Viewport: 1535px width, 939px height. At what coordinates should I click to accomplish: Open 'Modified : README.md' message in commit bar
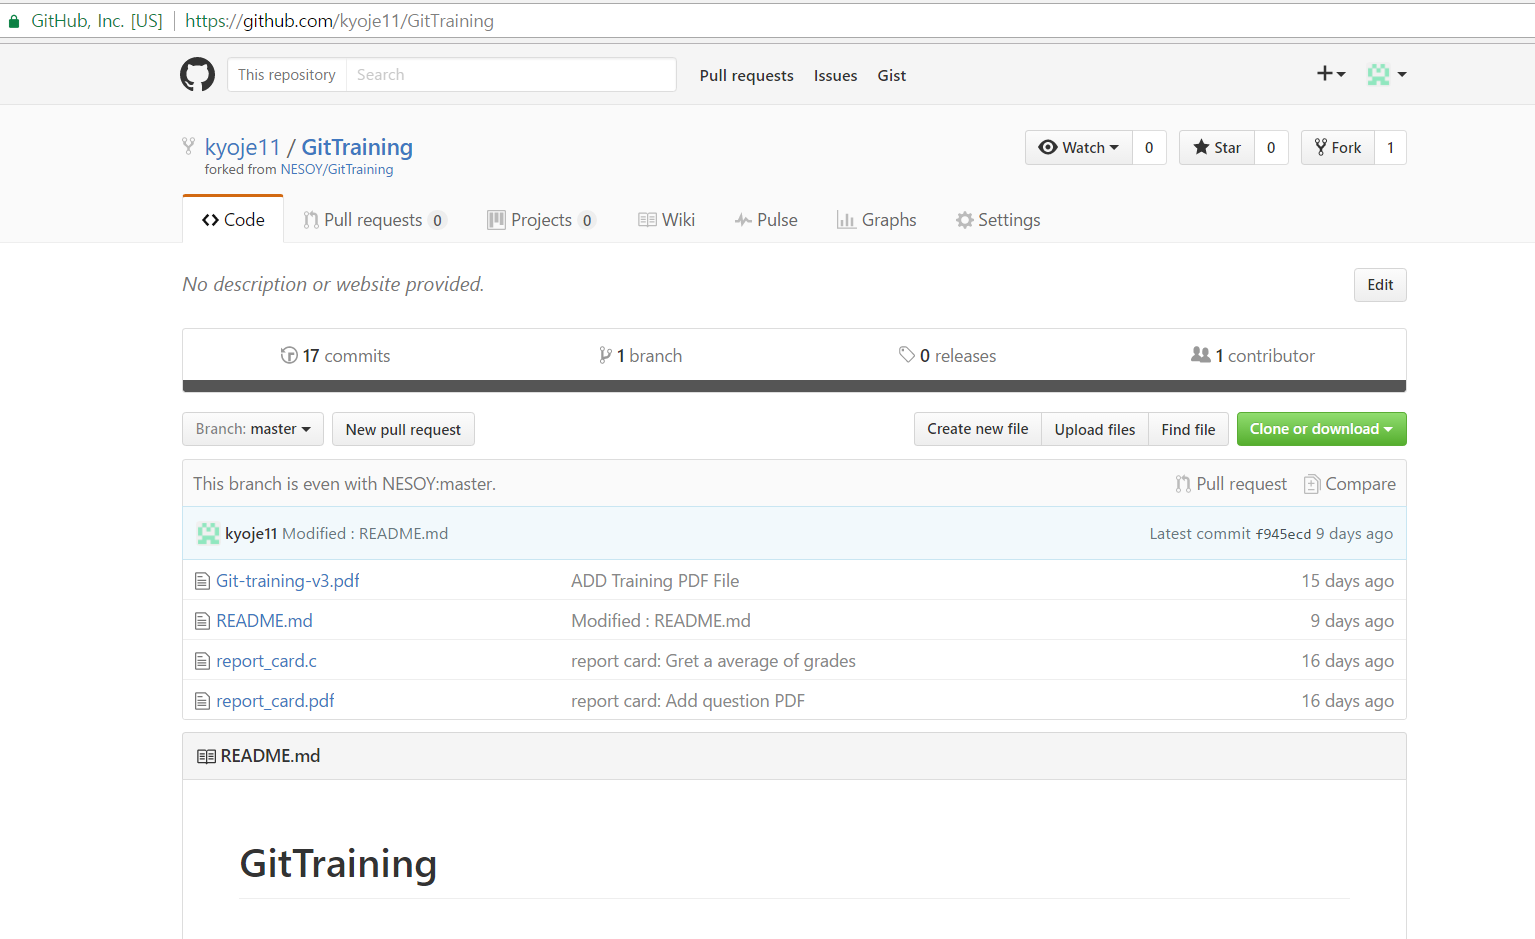[x=365, y=534]
